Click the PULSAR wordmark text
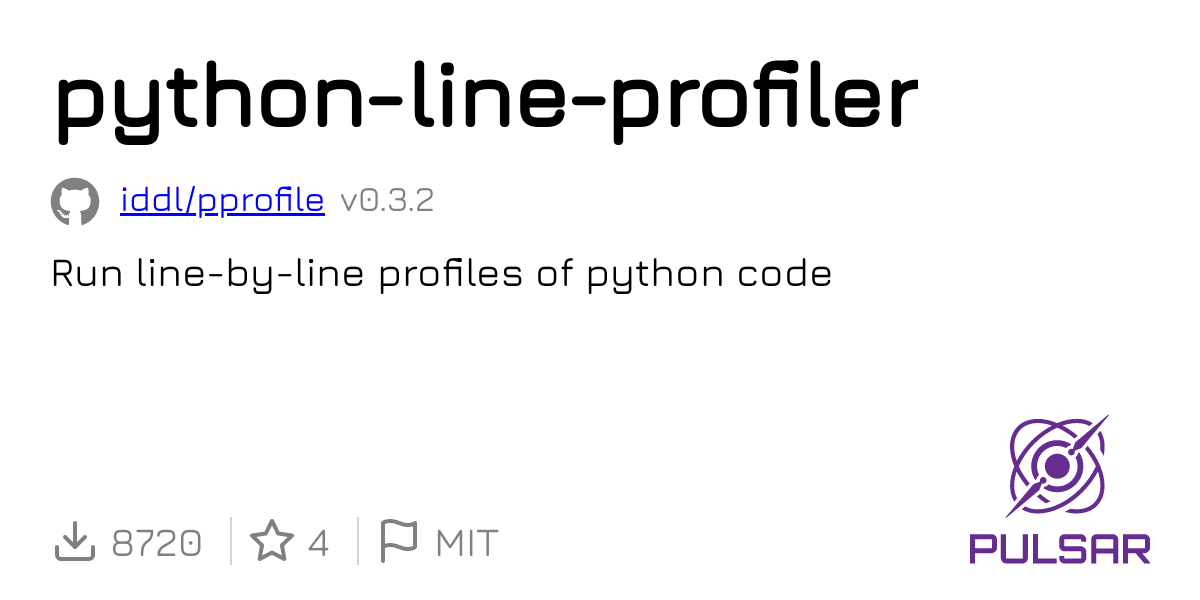Image resolution: width=1200 pixels, height=600 pixels. [x=1059, y=547]
